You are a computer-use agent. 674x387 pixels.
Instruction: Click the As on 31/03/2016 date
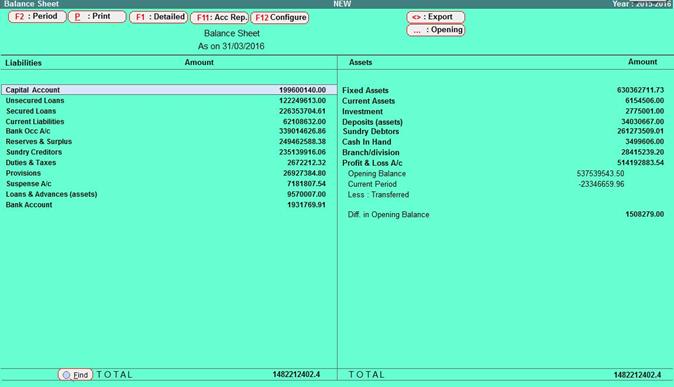231,46
